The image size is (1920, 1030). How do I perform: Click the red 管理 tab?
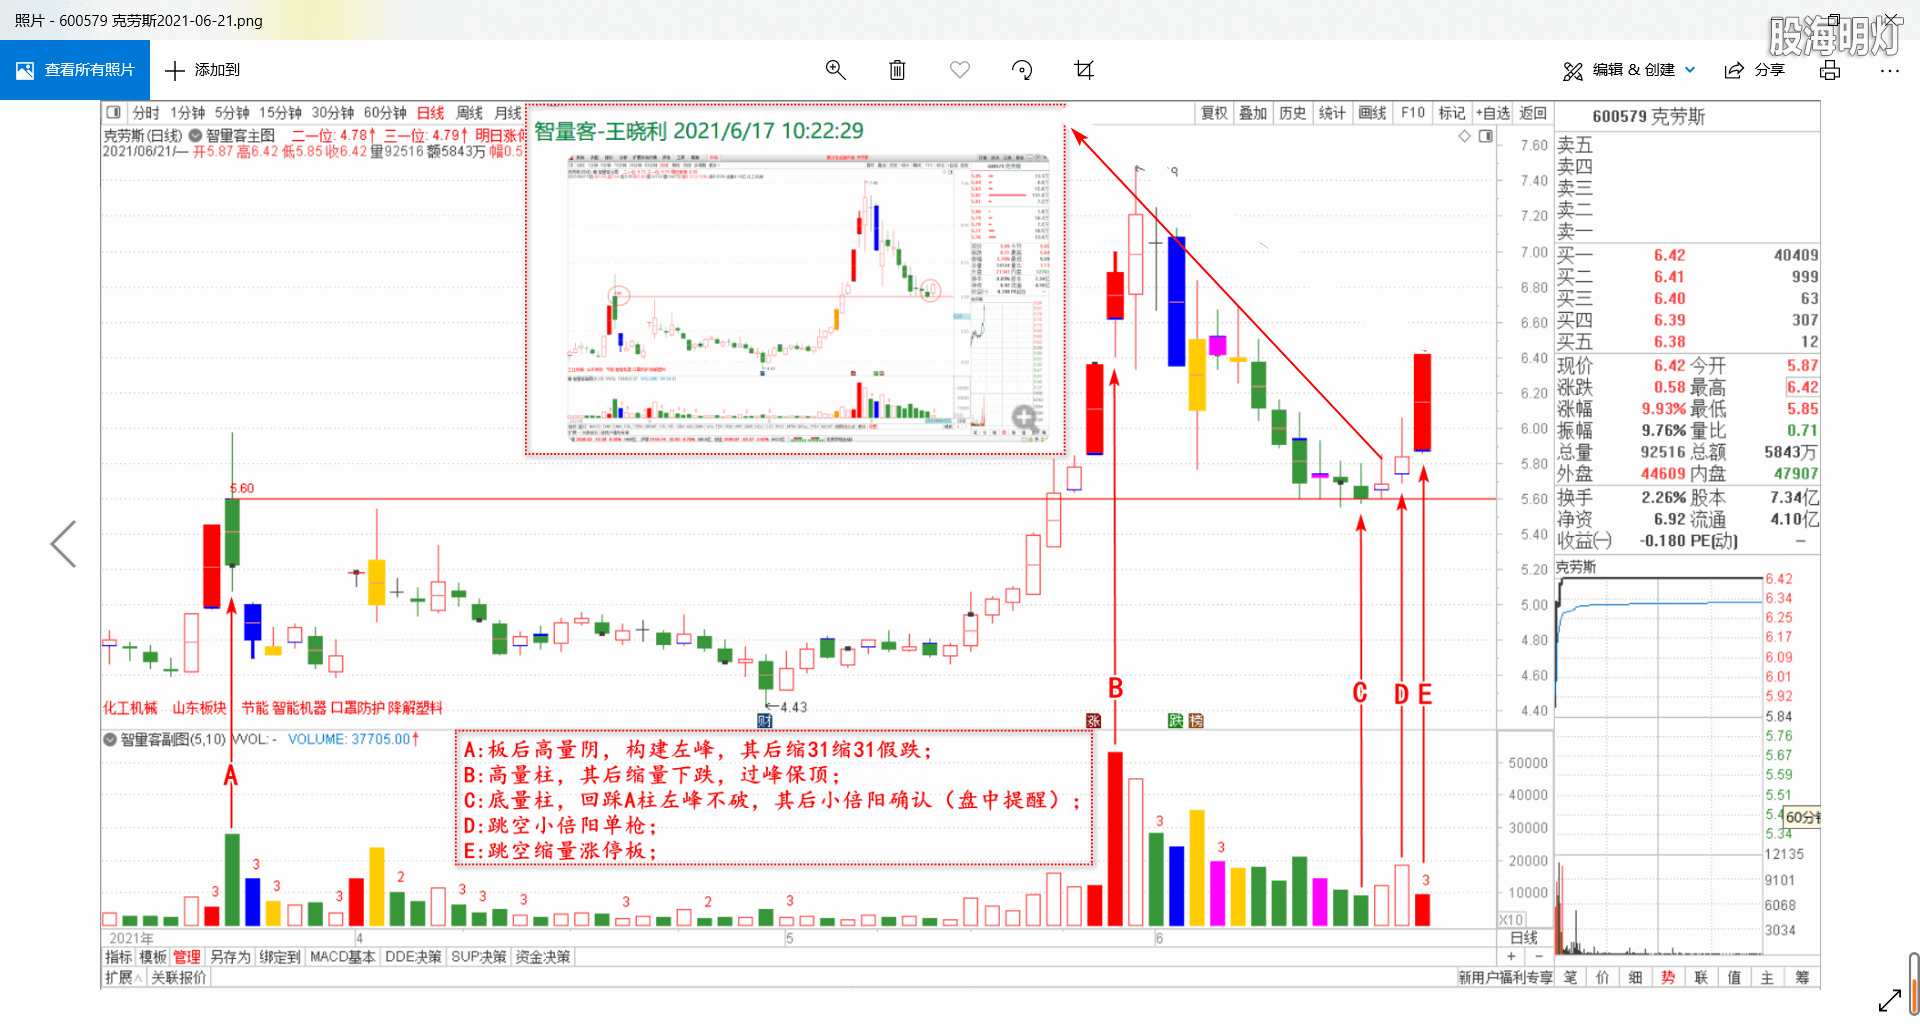[x=187, y=957]
